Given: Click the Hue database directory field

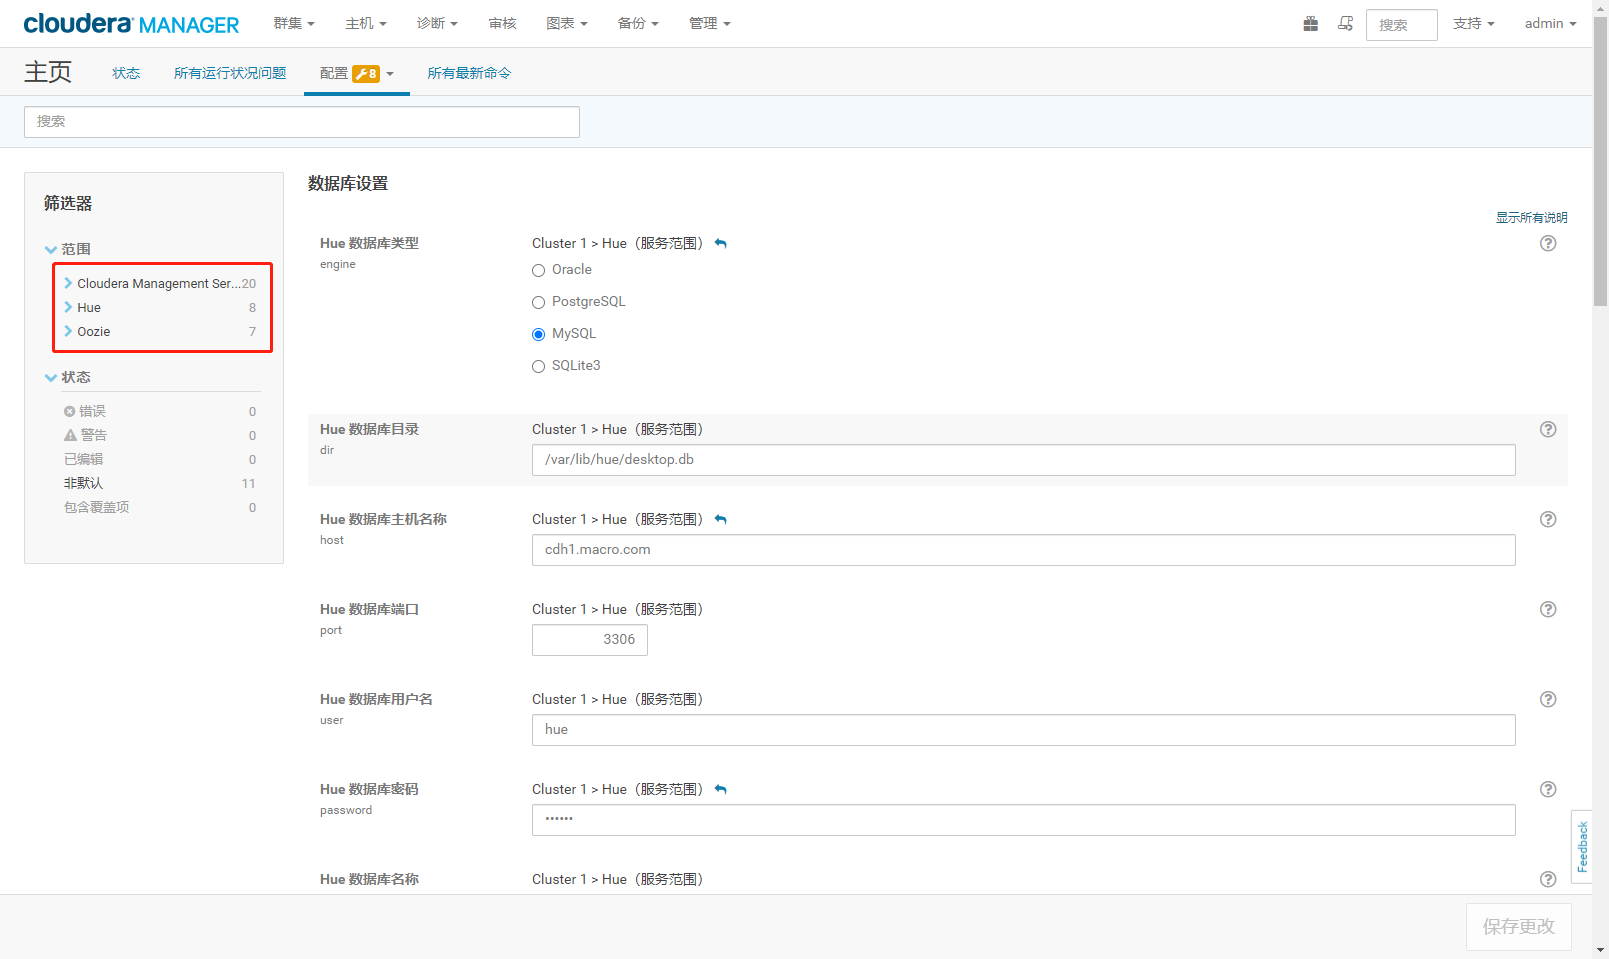Looking at the screenshot, I should point(1023,460).
